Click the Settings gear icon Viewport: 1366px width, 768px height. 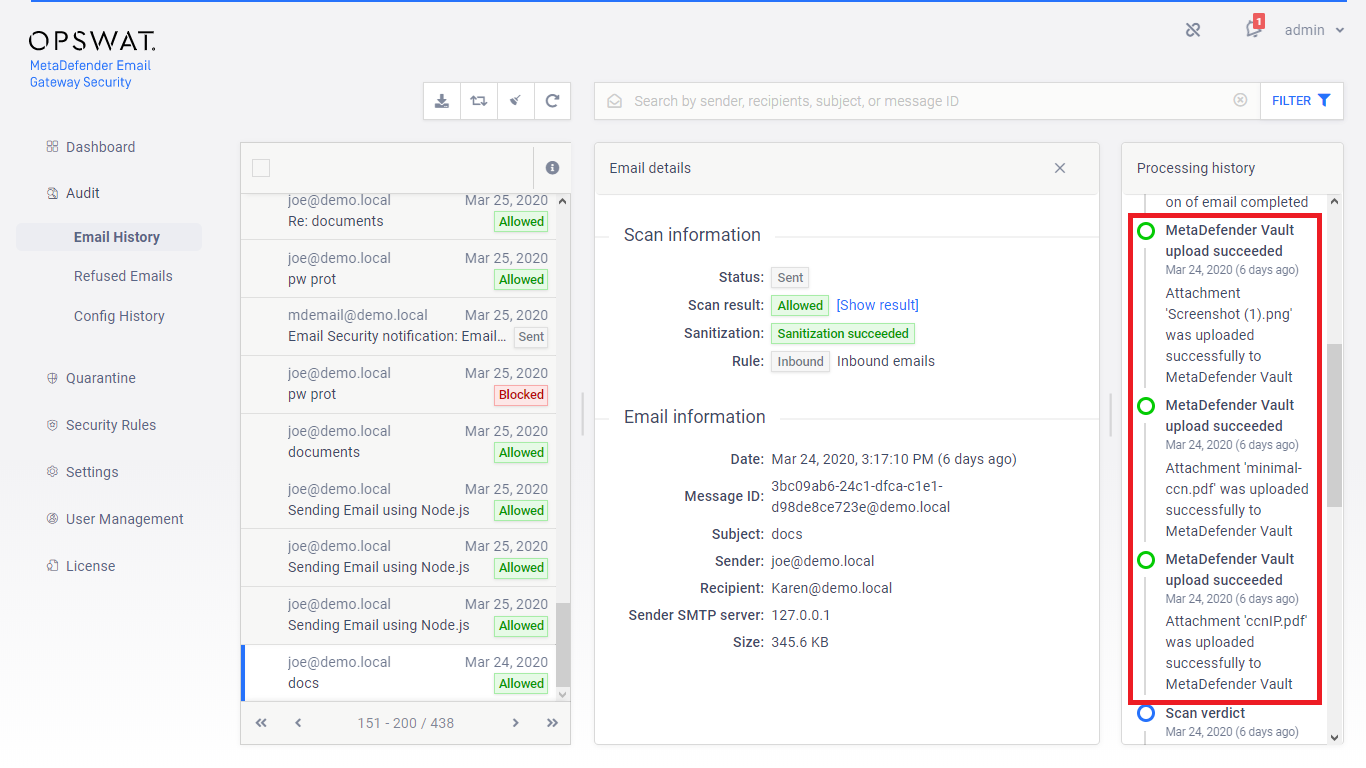(52, 472)
